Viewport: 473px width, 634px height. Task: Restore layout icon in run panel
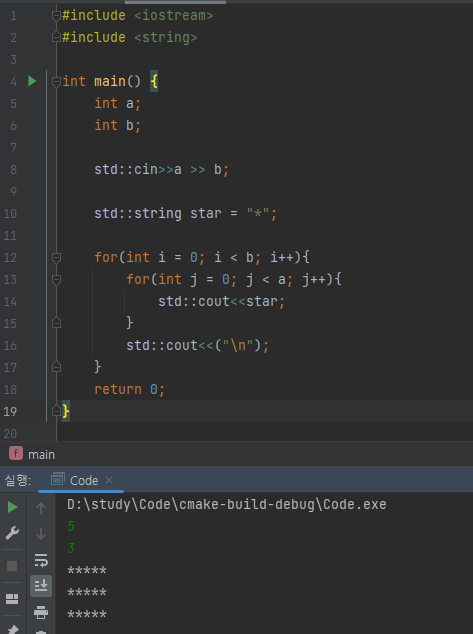(x=12, y=598)
